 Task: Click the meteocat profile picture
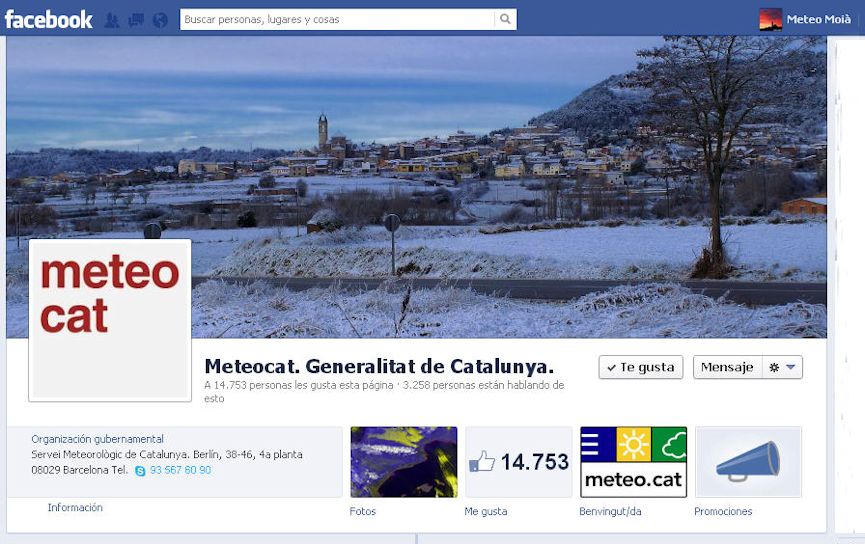(x=110, y=320)
